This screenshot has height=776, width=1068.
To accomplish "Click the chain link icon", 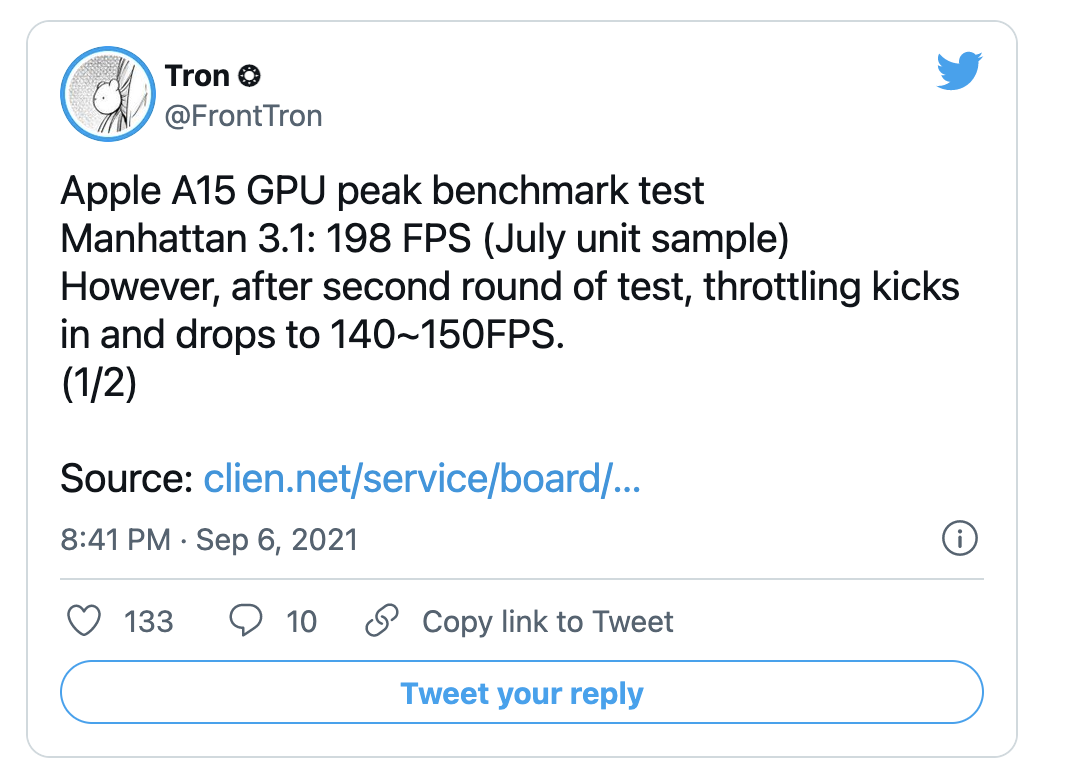I will [382, 622].
